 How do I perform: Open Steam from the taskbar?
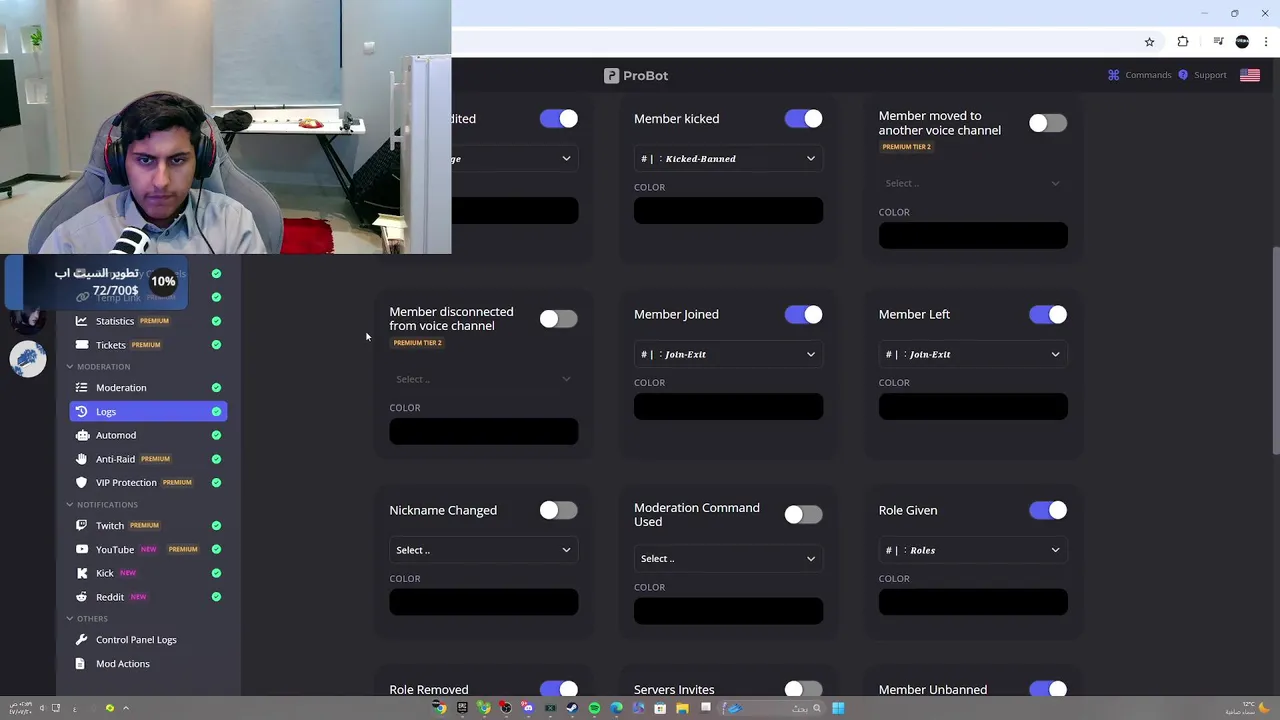tap(572, 708)
